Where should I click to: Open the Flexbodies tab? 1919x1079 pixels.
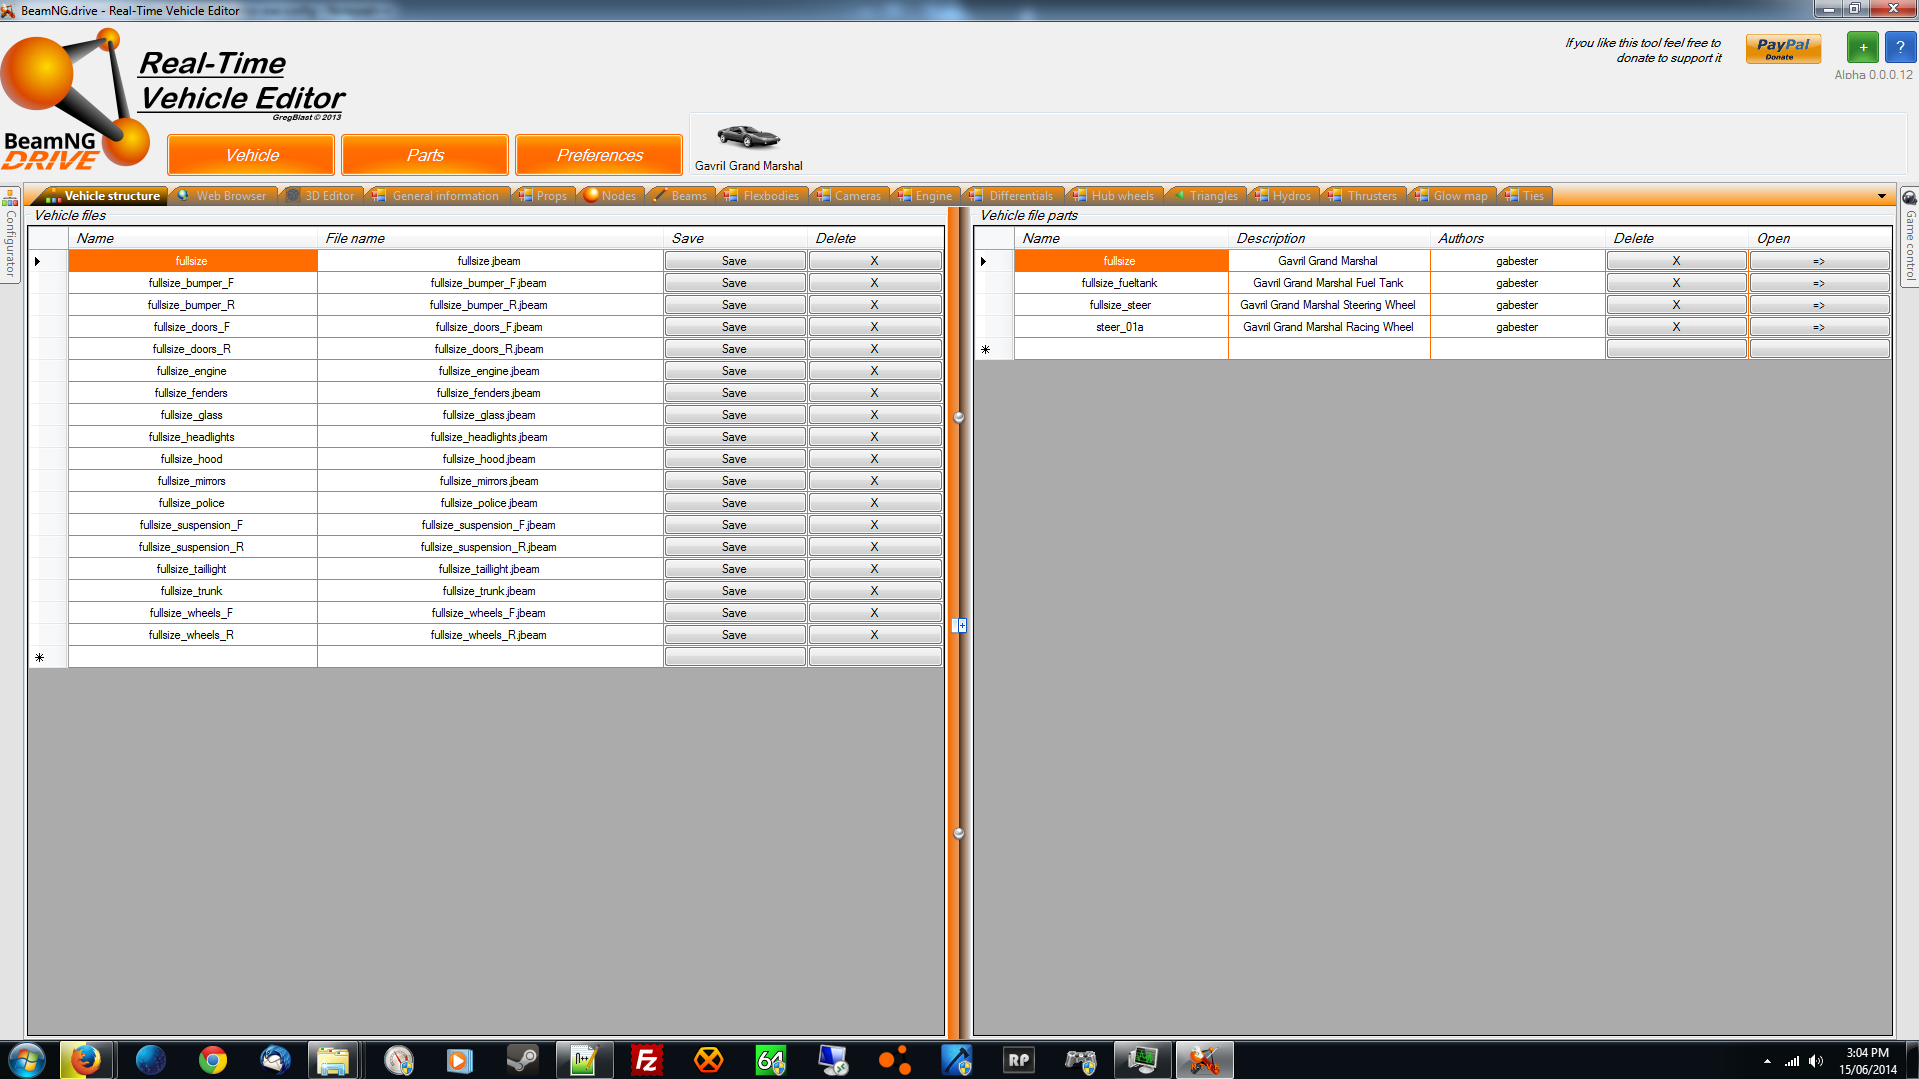coord(763,196)
